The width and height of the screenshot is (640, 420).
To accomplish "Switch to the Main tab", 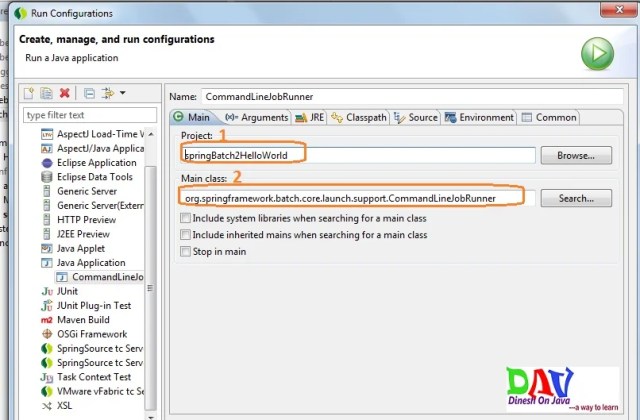I will pyautogui.click(x=191, y=118).
